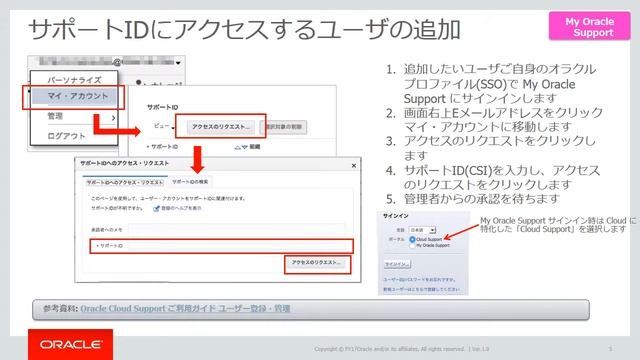Viewport: 640px width, 360px height.
Task: Click the descending sort triangle icon
Action: 244,147
